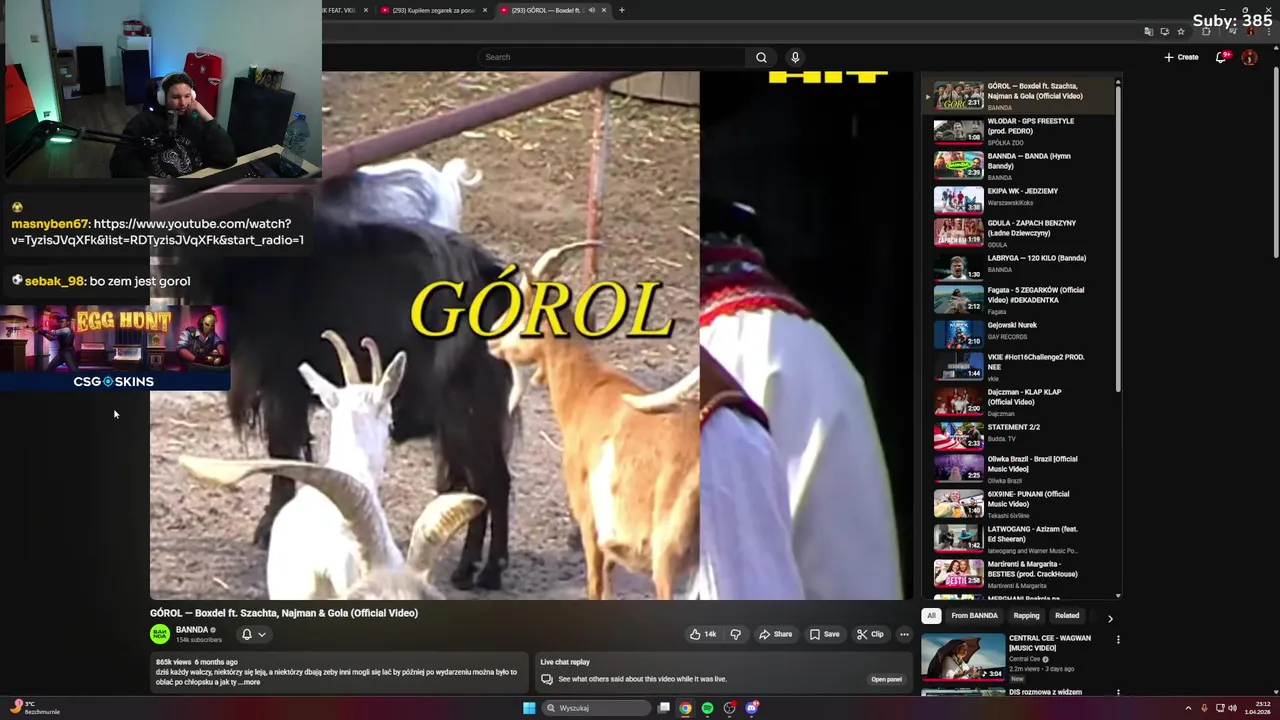This screenshot has height=720, width=1280.
Task: Open the video's more actions (three dots)
Action: pyautogui.click(x=904, y=634)
